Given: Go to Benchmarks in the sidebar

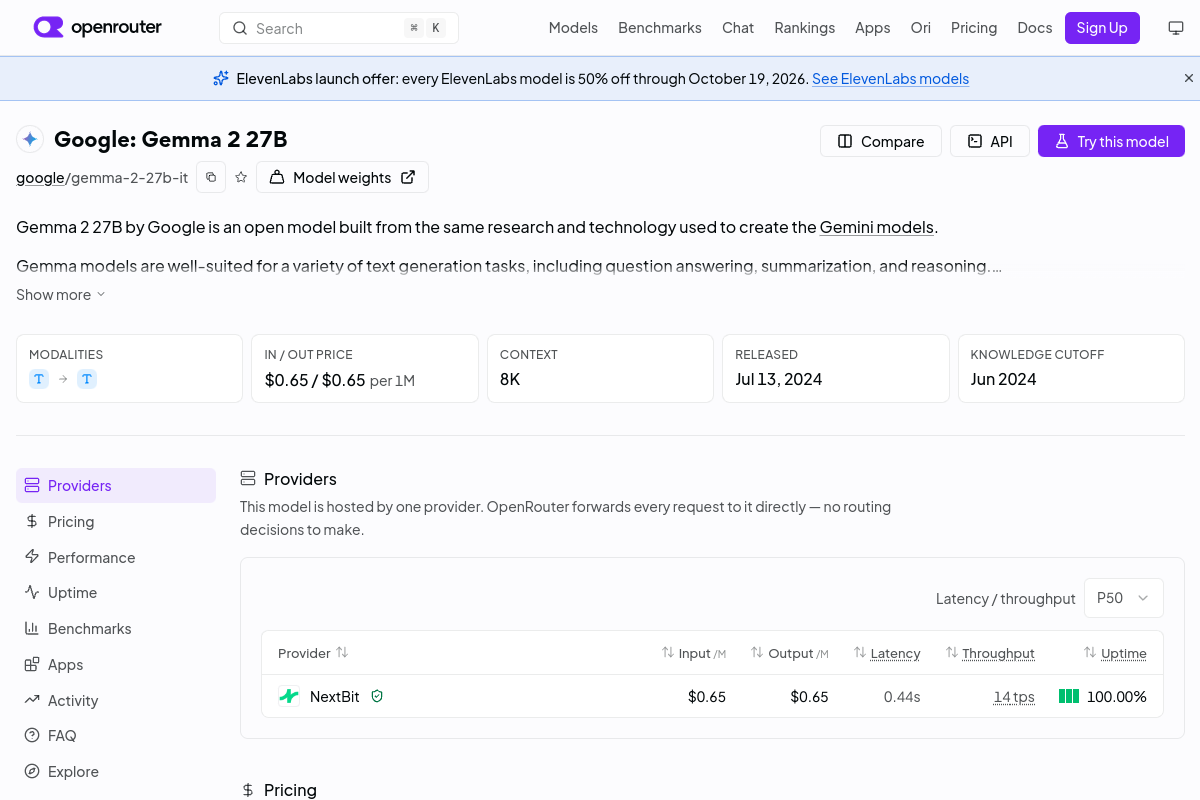Looking at the screenshot, I should coord(116,628).
